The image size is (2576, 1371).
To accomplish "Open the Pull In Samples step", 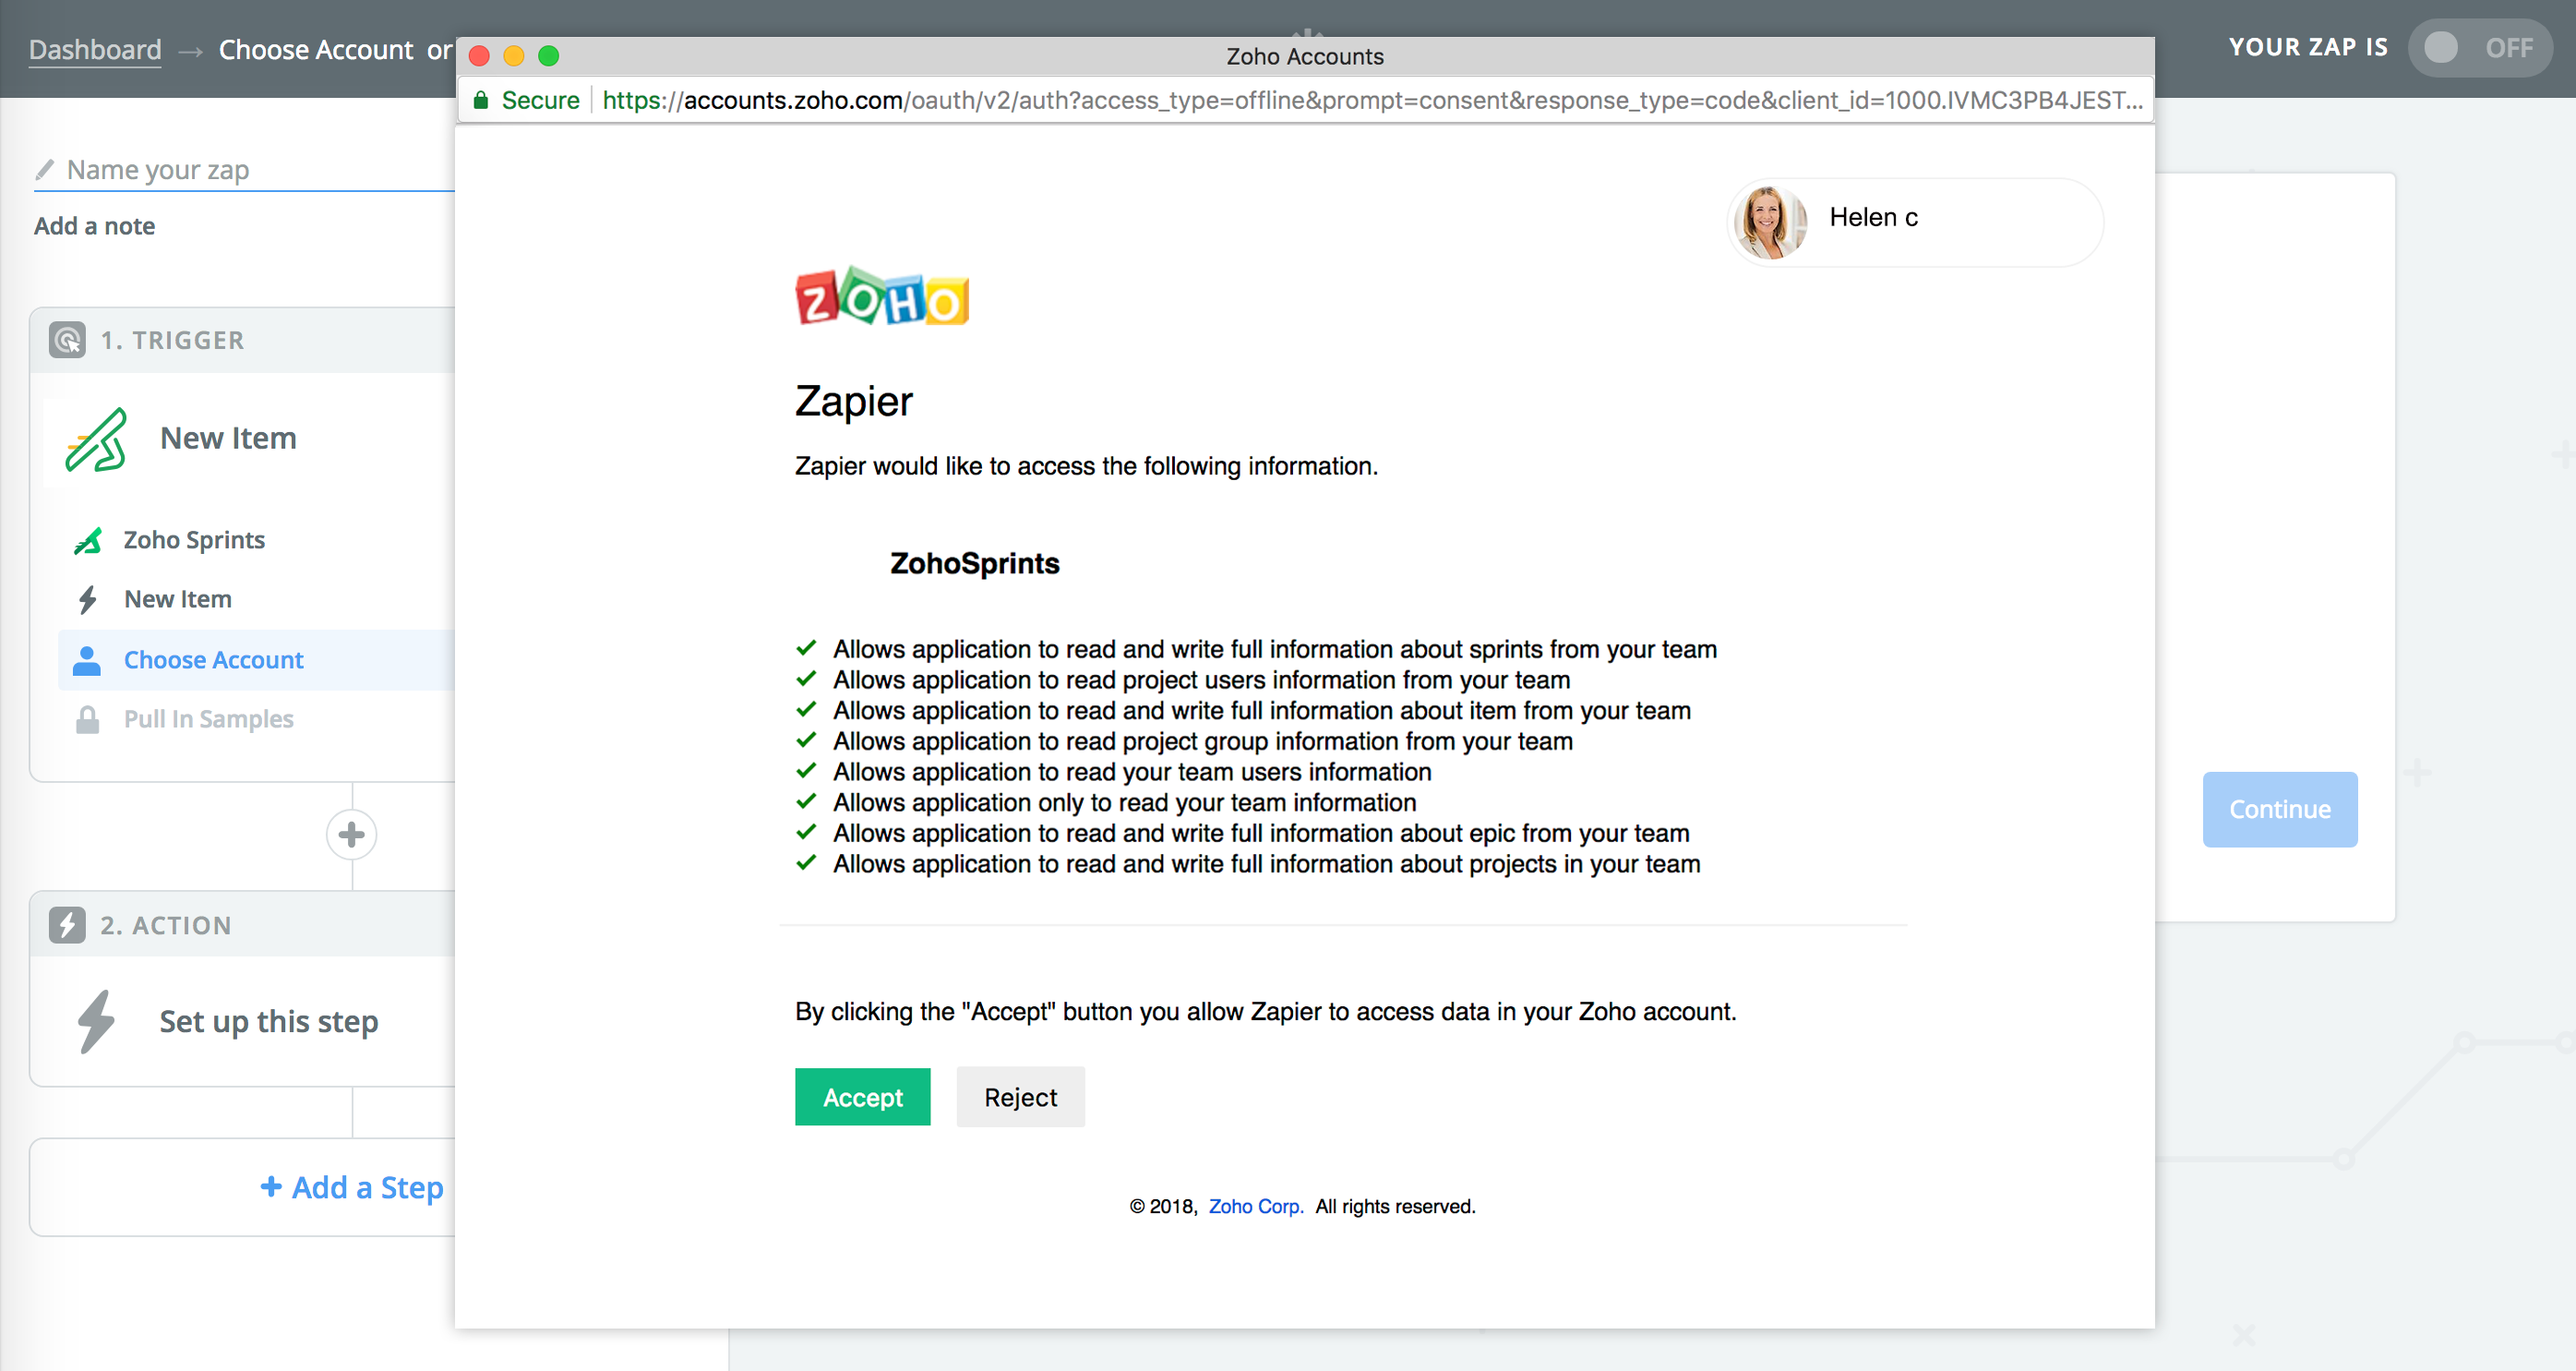I will [x=208, y=719].
